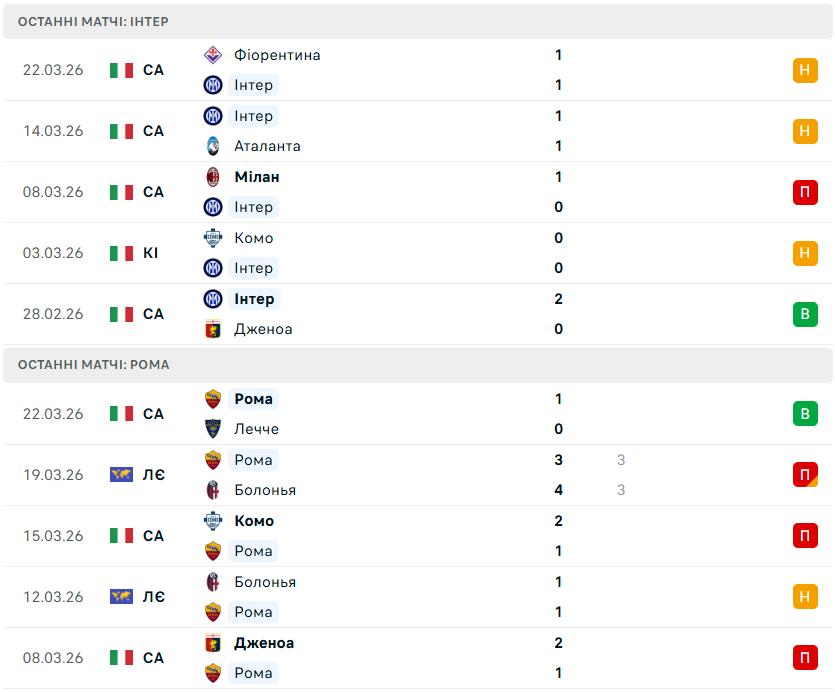This screenshot has height=692, width=835.
Task: Click the orange draw badge for Fiorentina–Inter
Action: [805, 70]
